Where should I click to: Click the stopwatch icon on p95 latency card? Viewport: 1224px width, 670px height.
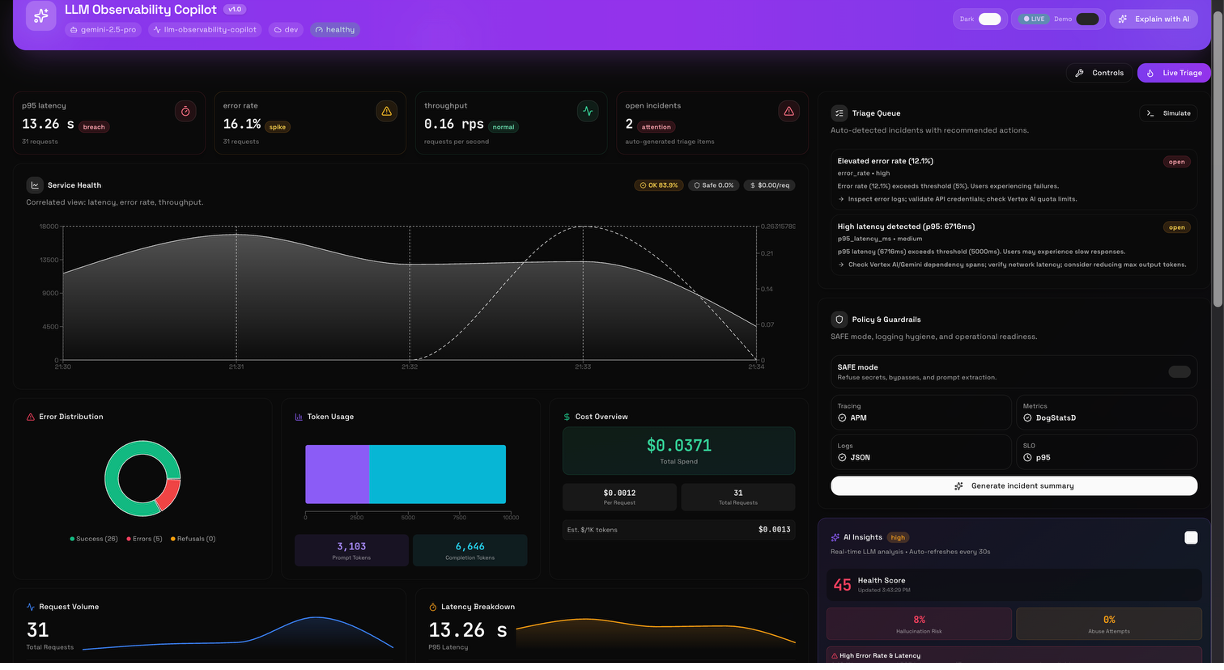[186, 111]
